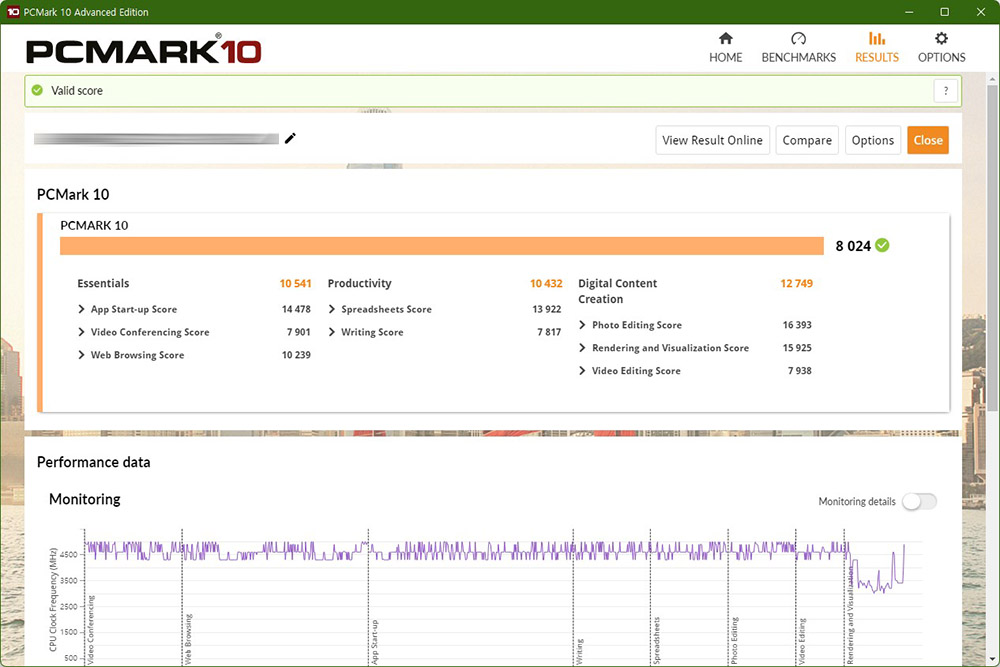Click the App Start-up marker on the chart
This screenshot has height=667, width=1000.
(375, 641)
